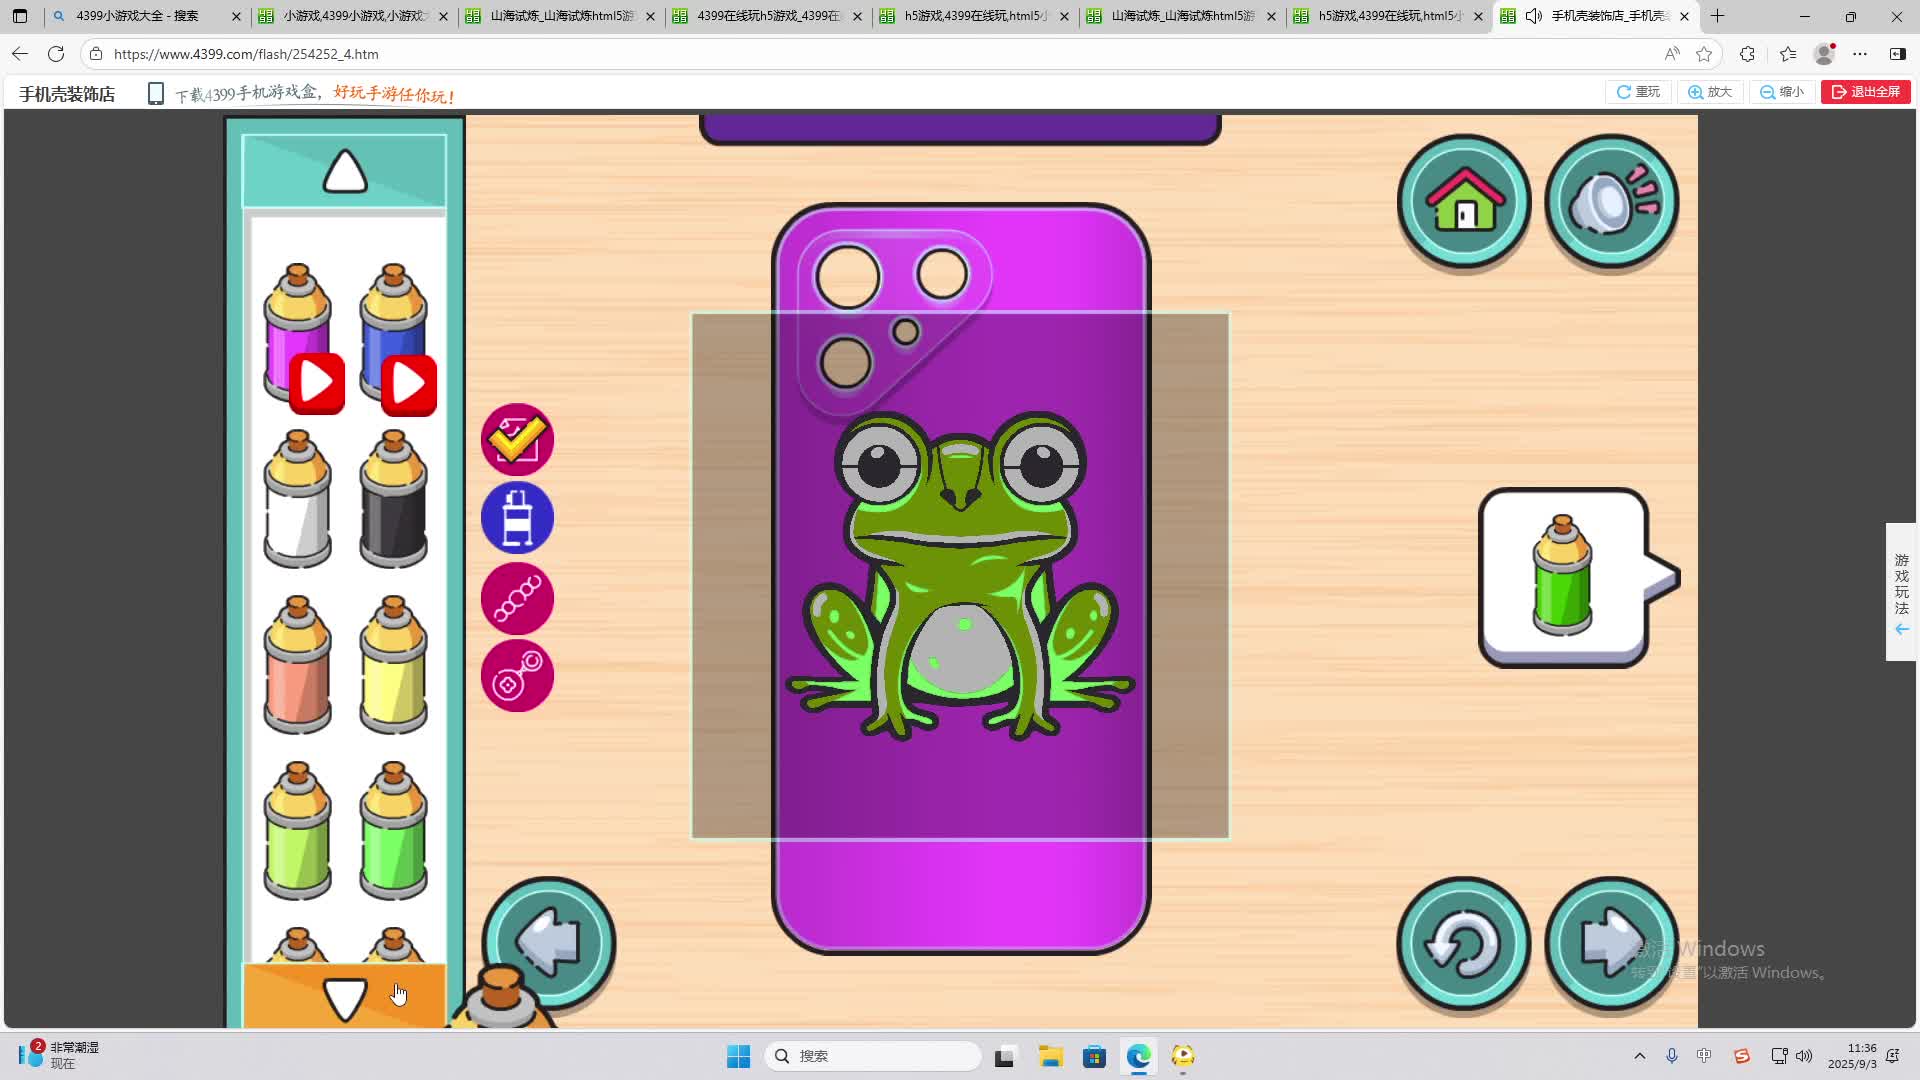The height and width of the screenshot is (1080, 1920).
Task: Click the 退出全屏 exit fullscreen button
Action: coord(1866,92)
